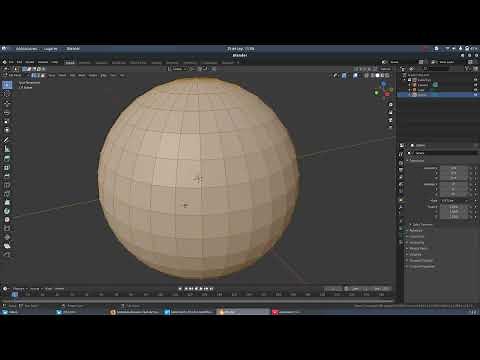Expand the Delta Transform panel
The image size is (480, 360).
click(x=421, y=225)
